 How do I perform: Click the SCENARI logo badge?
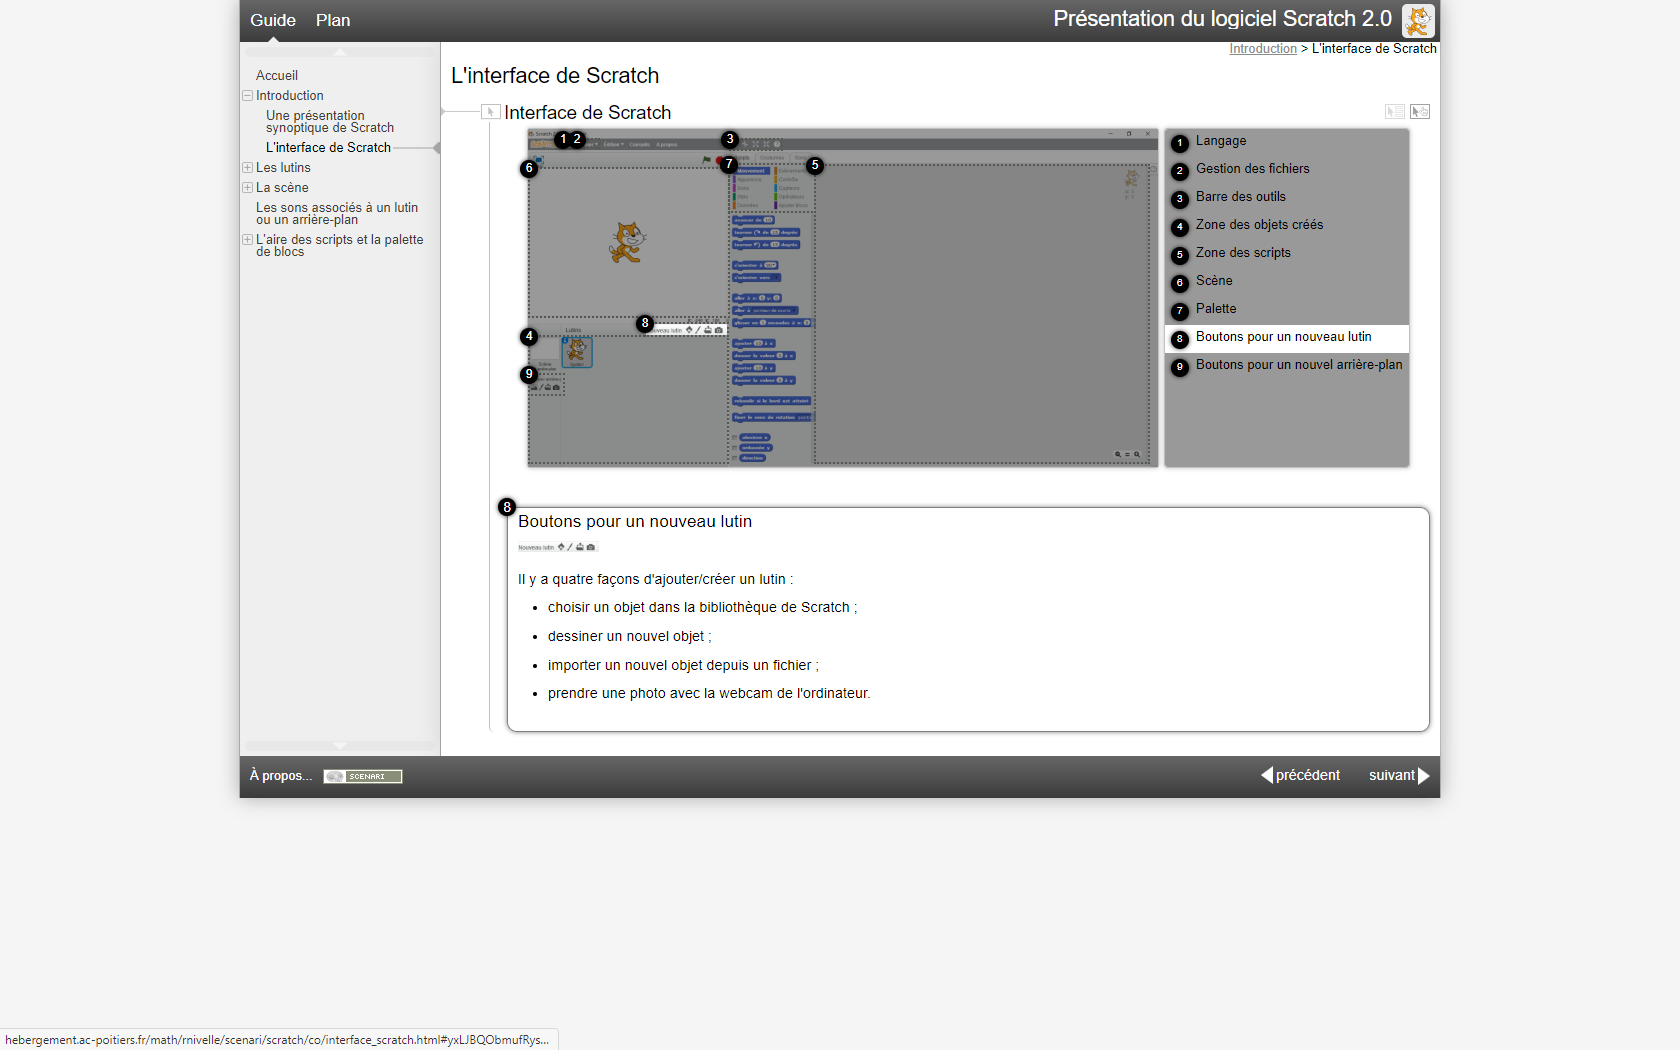[362, 776]
